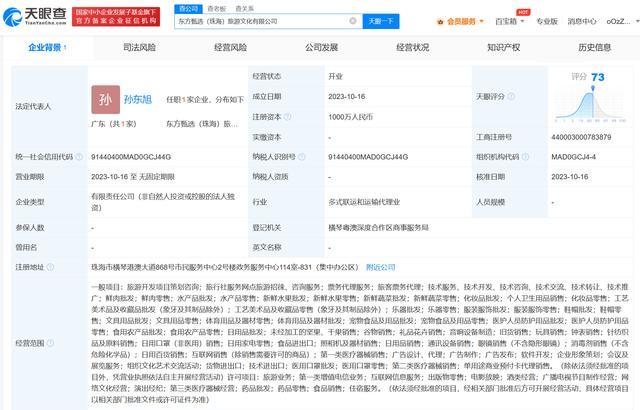Clear the search box with the X icon
This screenshot has height=410, width=640.
click(352, 20)
